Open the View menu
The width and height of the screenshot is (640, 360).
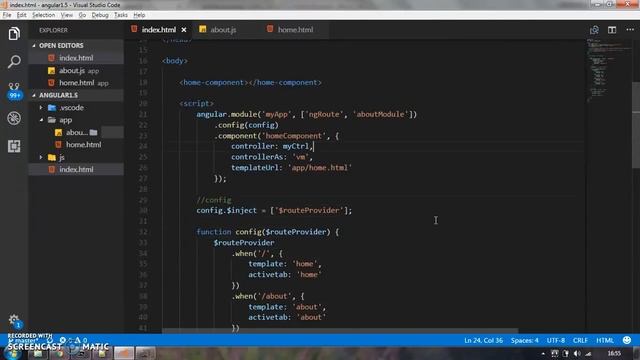67,15
